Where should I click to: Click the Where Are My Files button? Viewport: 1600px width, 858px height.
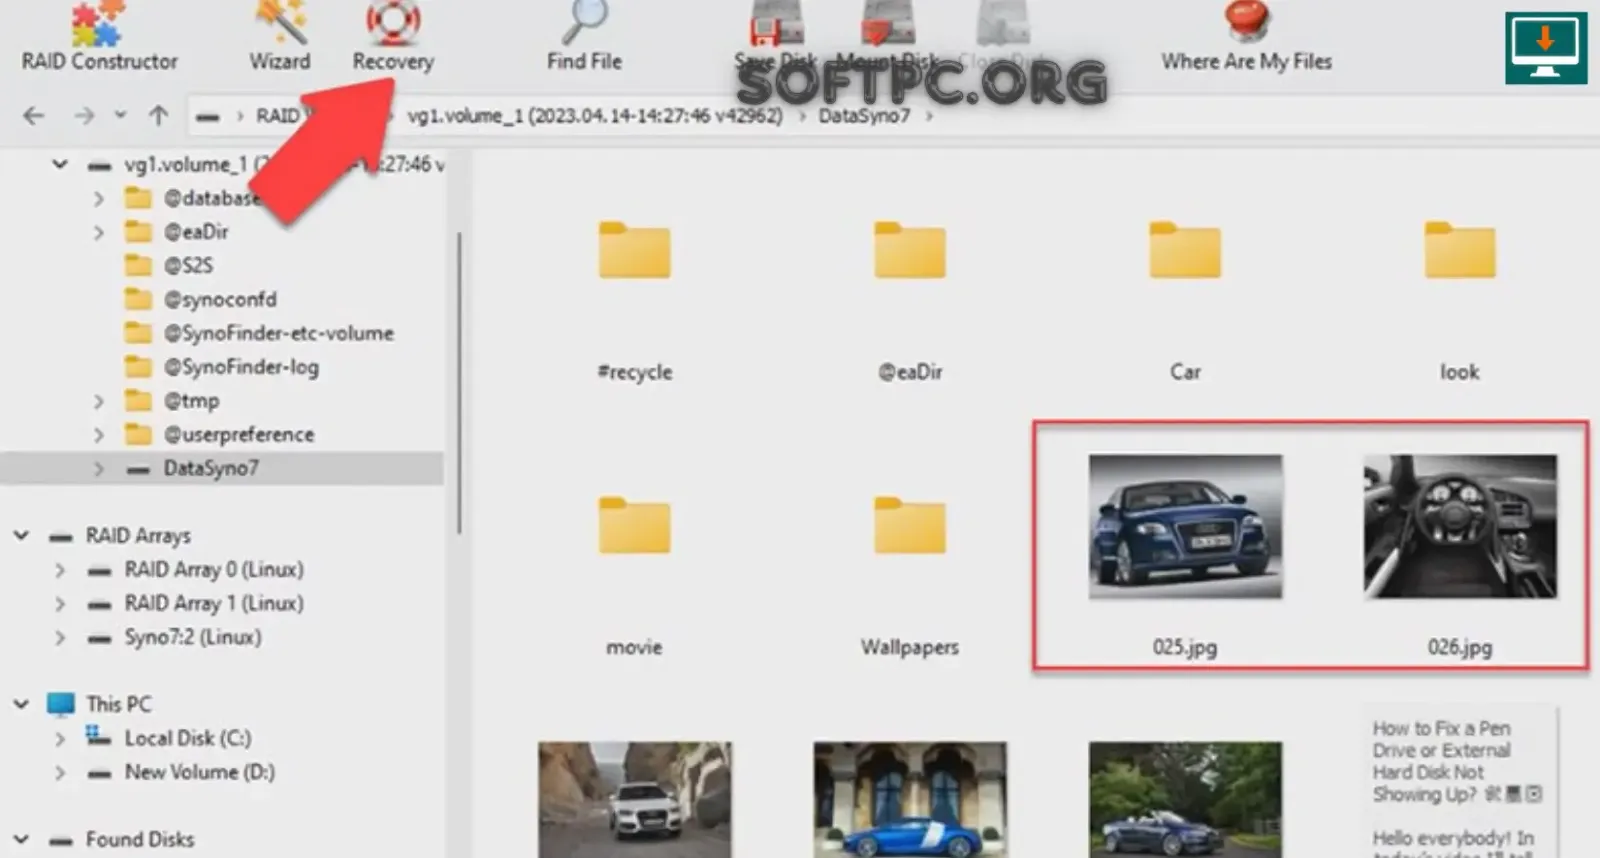(x=1246, y=38)
